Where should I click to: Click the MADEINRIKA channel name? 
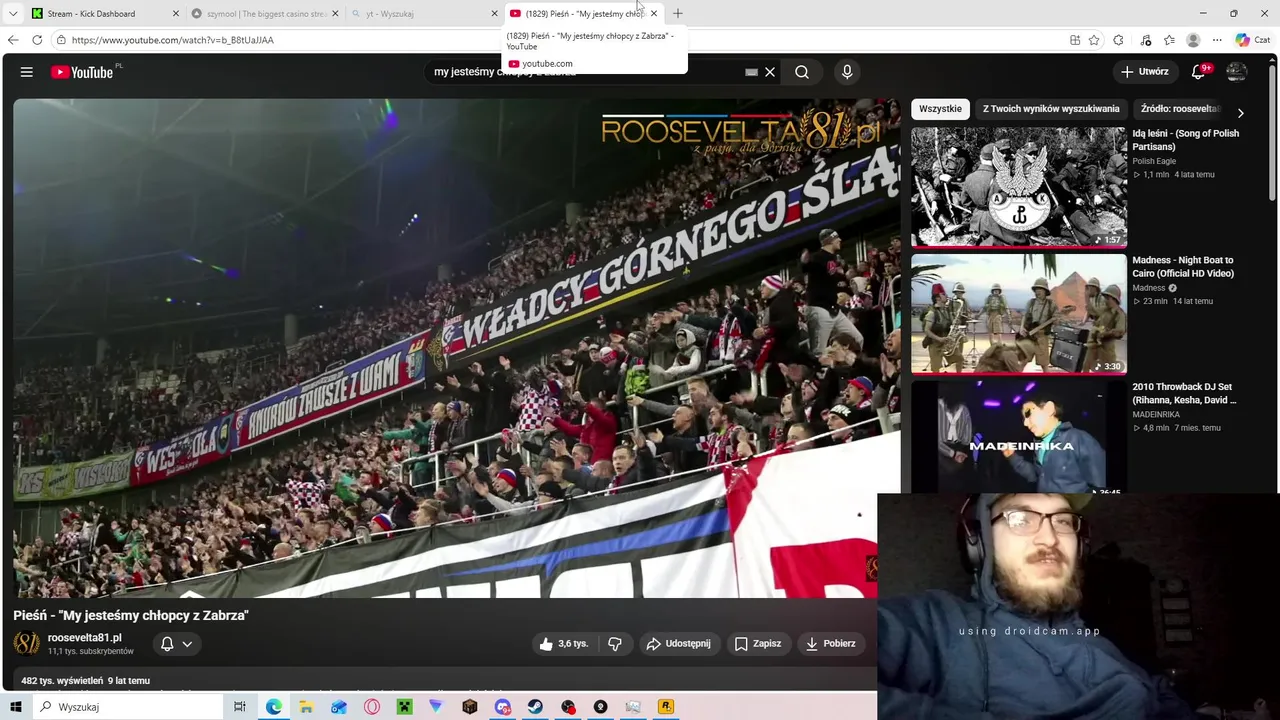(x=1156, y=414)
